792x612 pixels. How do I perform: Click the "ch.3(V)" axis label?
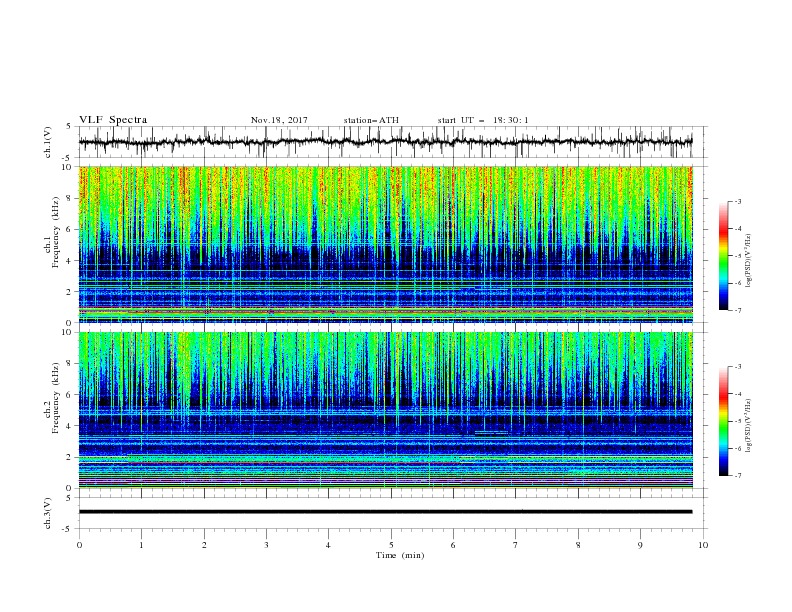coord(48,513)
